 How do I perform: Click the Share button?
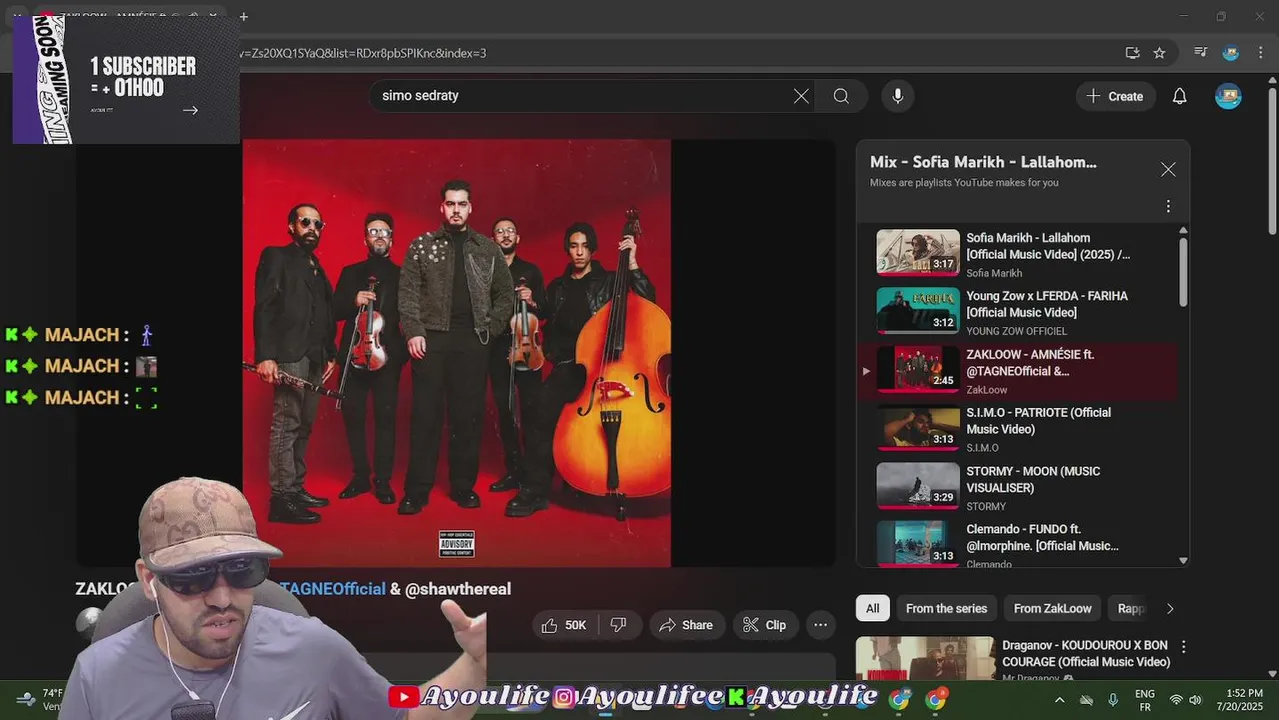coord(687,625)
